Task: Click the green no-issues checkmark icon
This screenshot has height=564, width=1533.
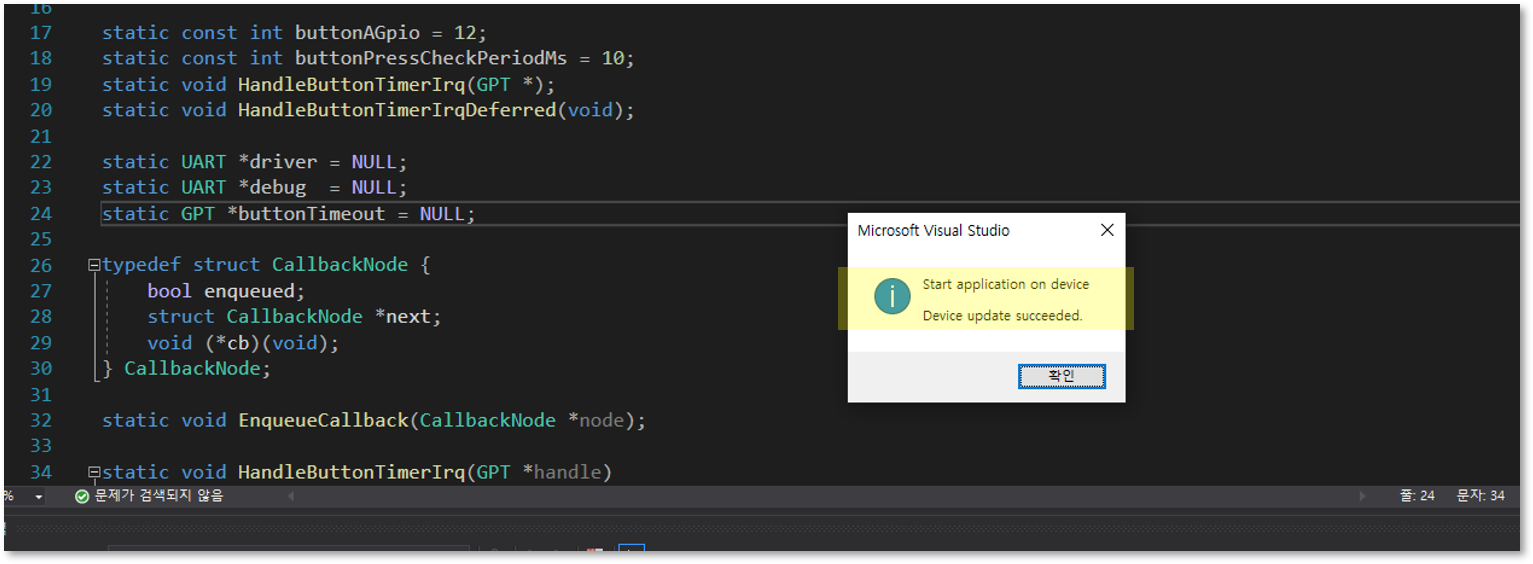Action: (82, 496)
